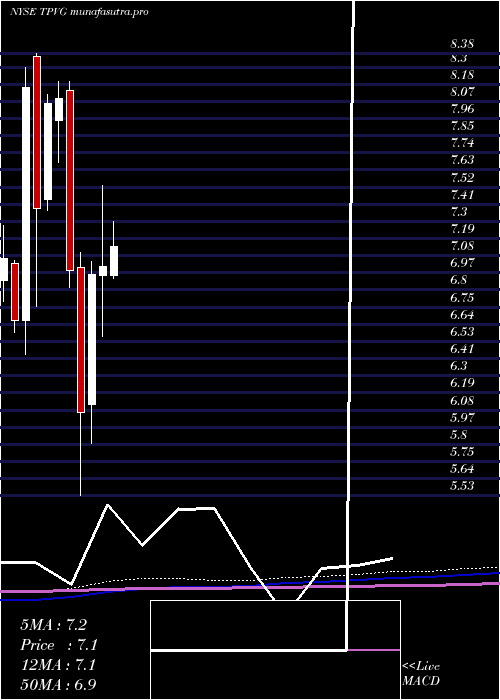This screenshot has height=700, width=500.
Task: Select the long red candlestick bottoming near 5.97
Action: (x=81, y=340)
